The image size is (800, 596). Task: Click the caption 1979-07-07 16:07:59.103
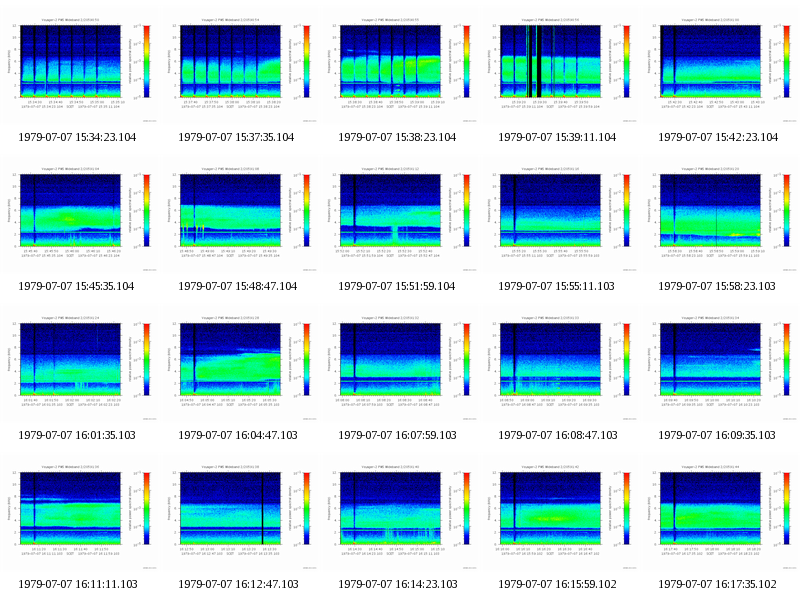(397, 435)
